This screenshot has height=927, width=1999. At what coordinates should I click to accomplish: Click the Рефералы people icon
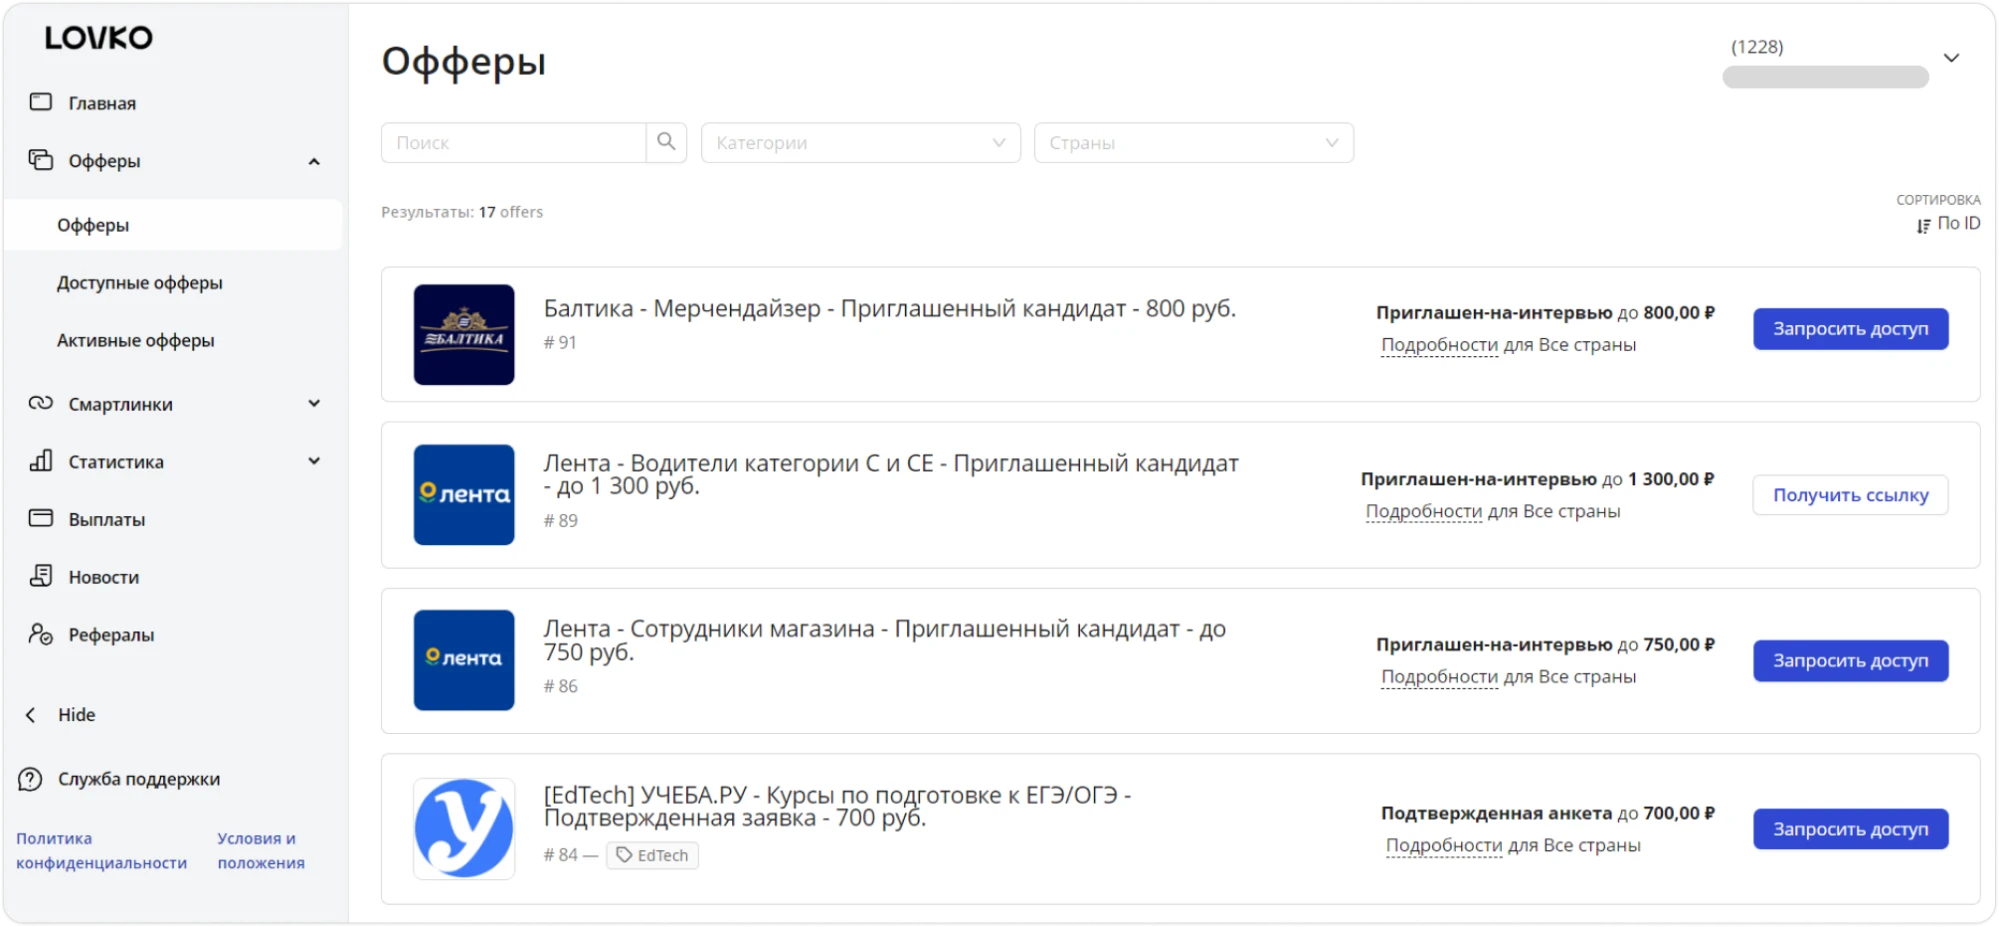click(41, 634)
